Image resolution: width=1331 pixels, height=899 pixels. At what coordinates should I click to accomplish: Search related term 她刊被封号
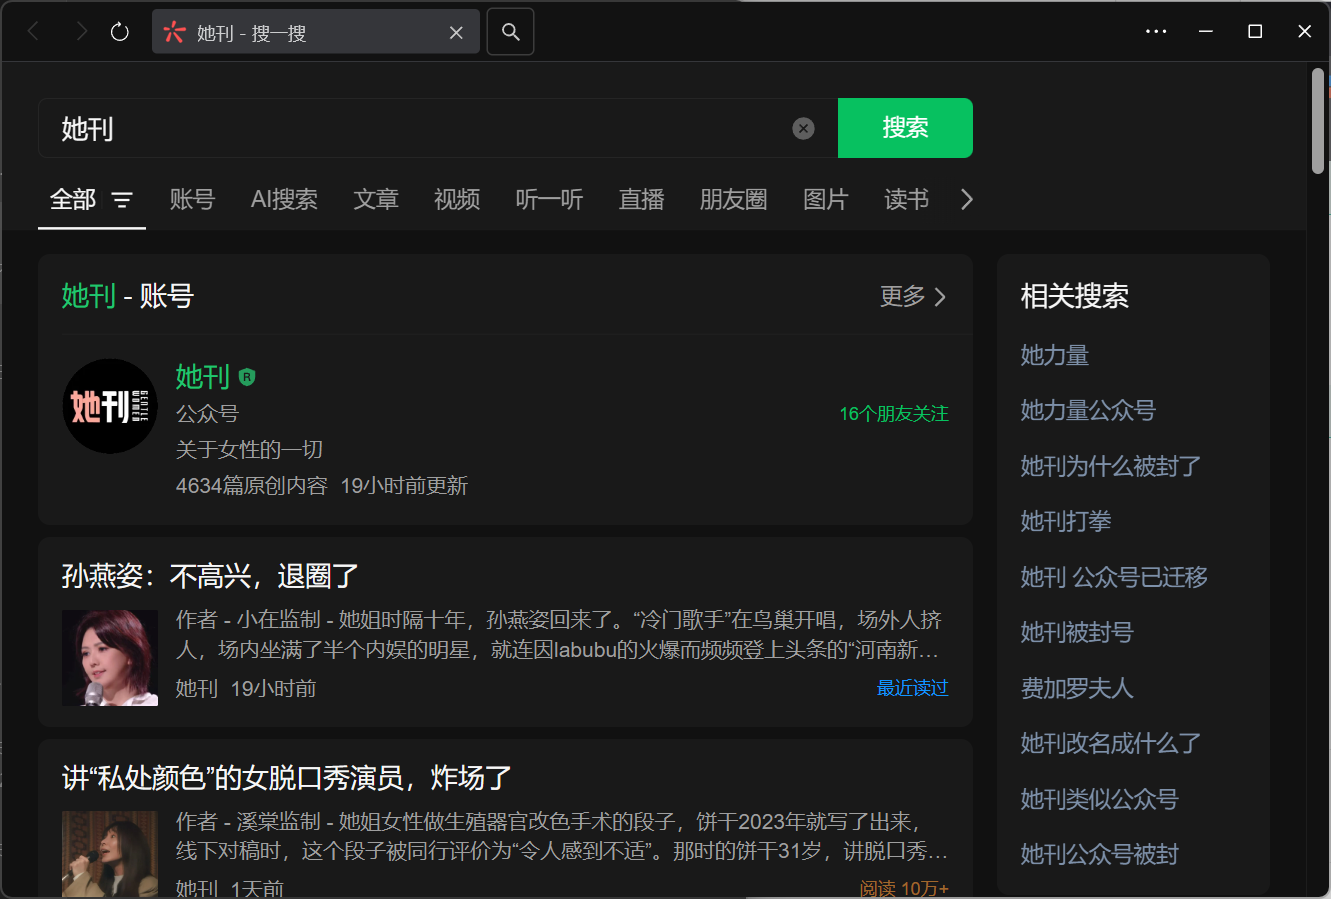point(1077,632)
